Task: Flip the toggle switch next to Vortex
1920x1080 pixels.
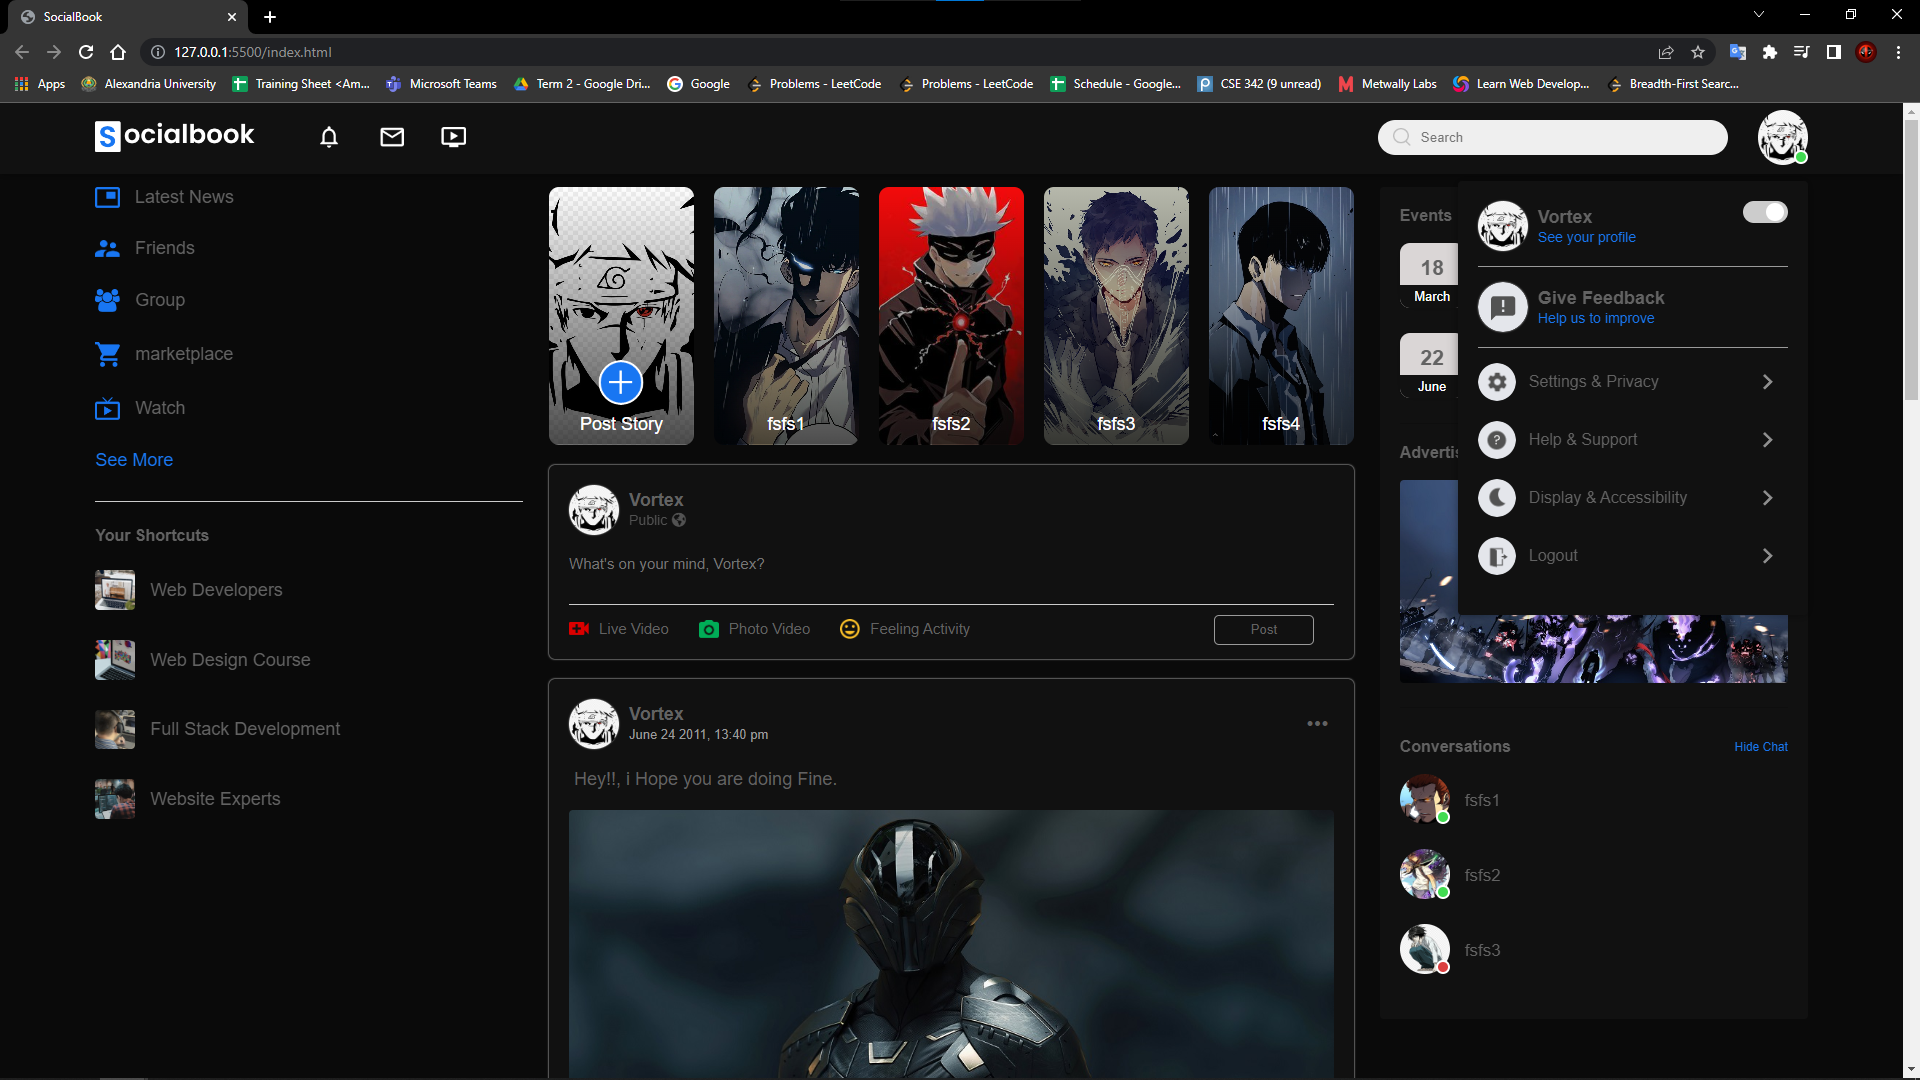Action: [1765, 212]
